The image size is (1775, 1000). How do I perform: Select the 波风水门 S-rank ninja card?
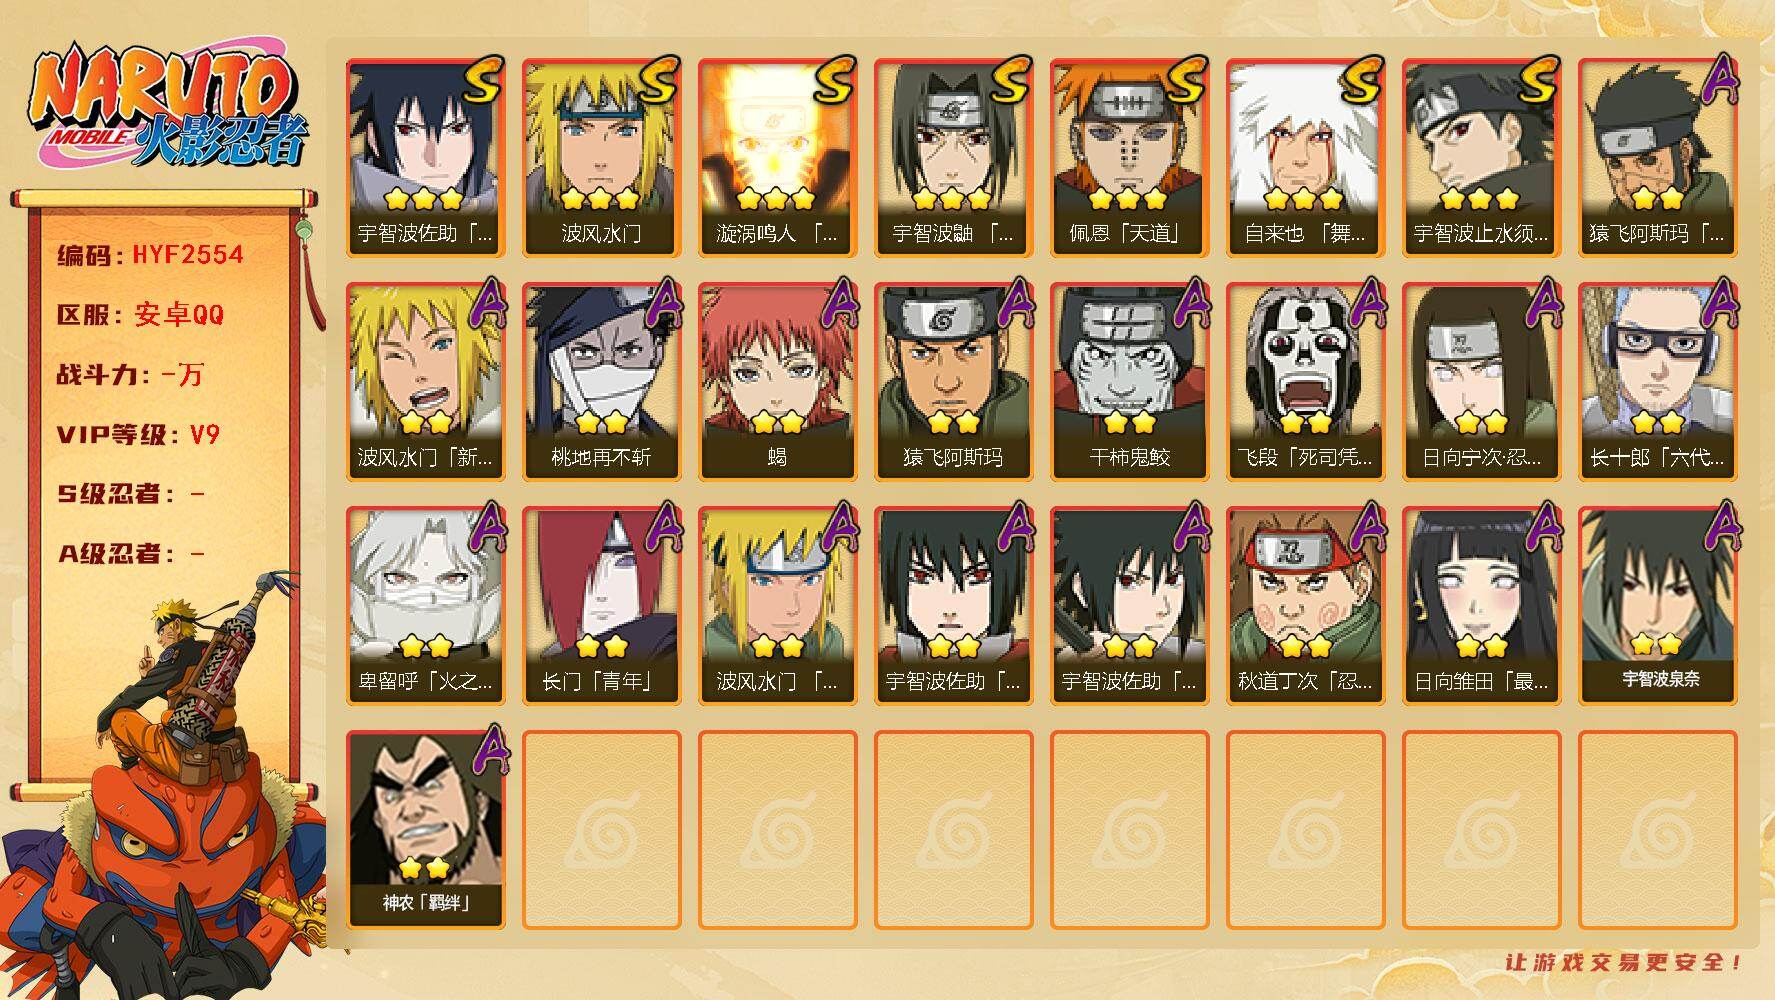tap(601, 158)
